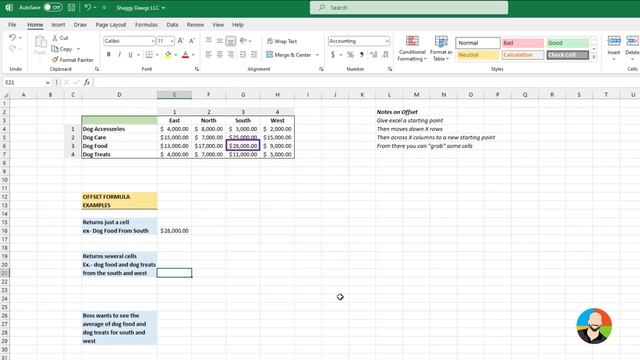Decrease font size with smaller A icon
This screenshot has width=640, height=360.
click(x=192, y=41)
